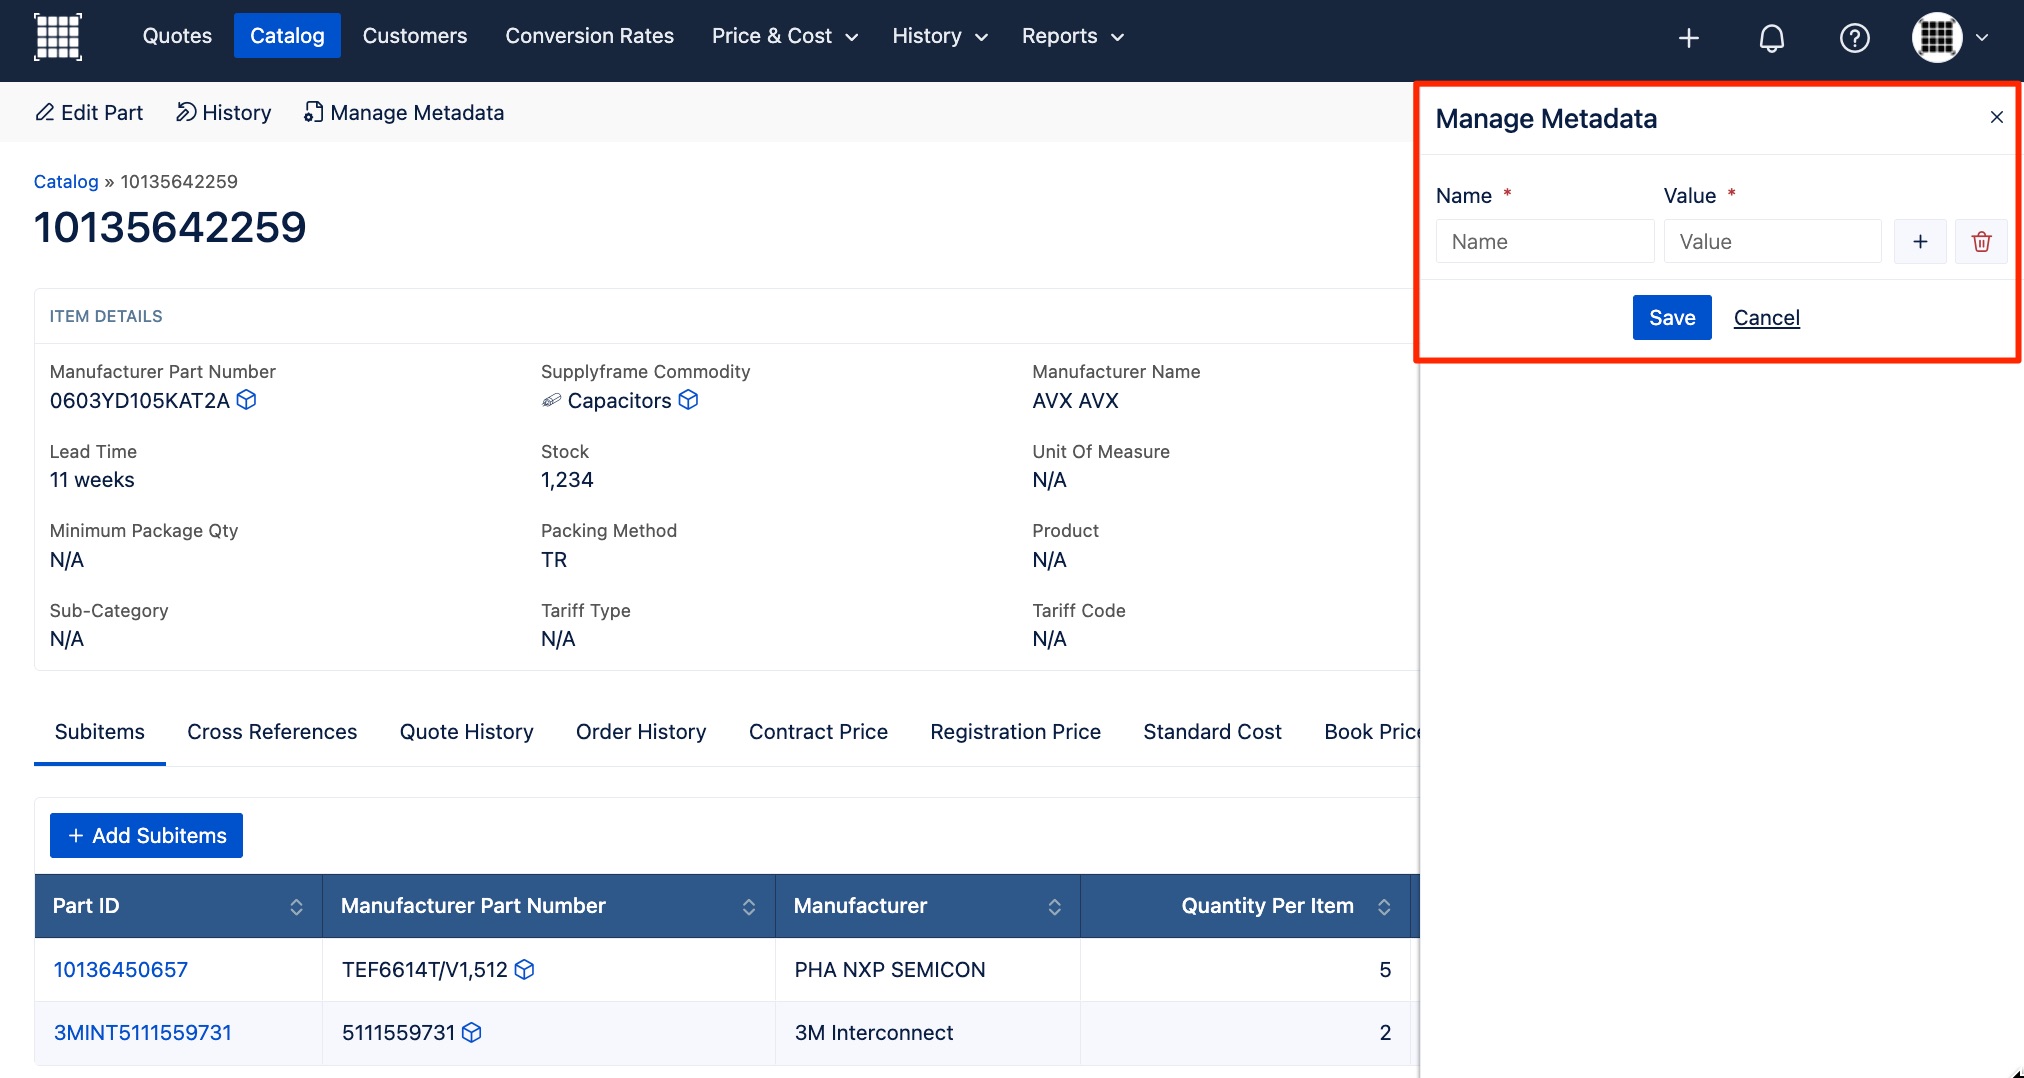
Task: Open part 10136450657
Action: click(121, 969)
